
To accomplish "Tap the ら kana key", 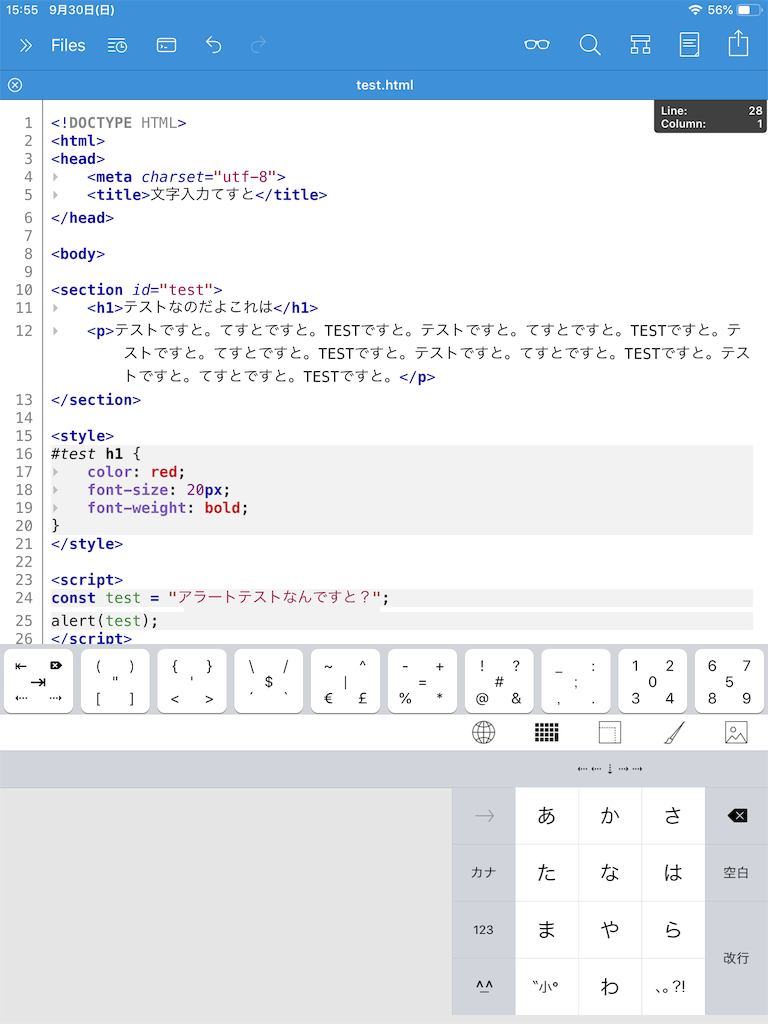I will pos(673,930).
